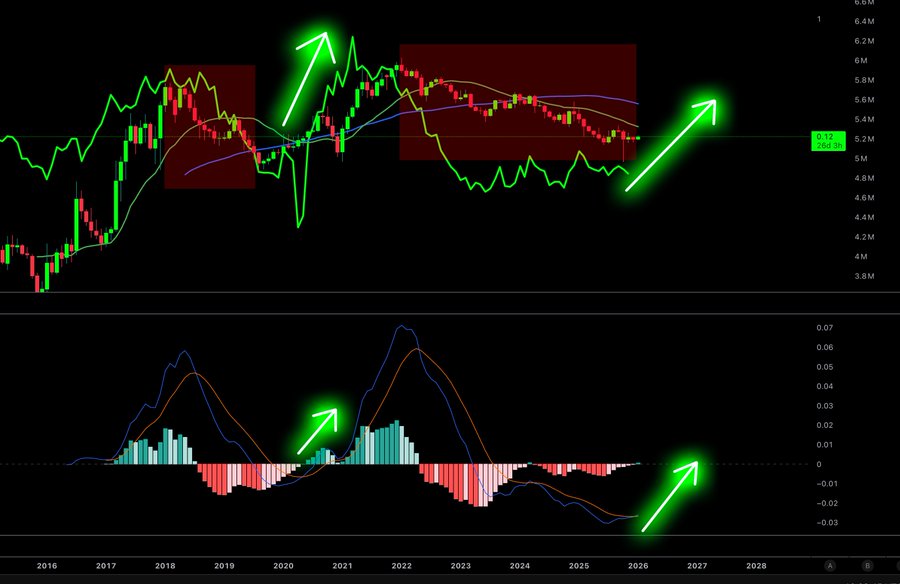Image resolution: width=900 pixels, height=584 pixels.
Task: Select the small red rectangle over 2018-2019
Action: click(209, 126)
